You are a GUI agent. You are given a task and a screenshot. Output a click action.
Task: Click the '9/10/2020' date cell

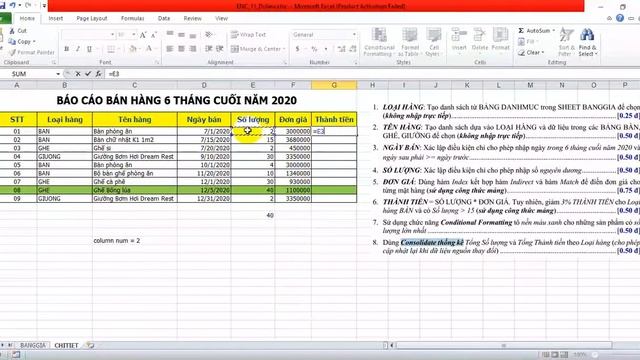click(x=204, y=156)
